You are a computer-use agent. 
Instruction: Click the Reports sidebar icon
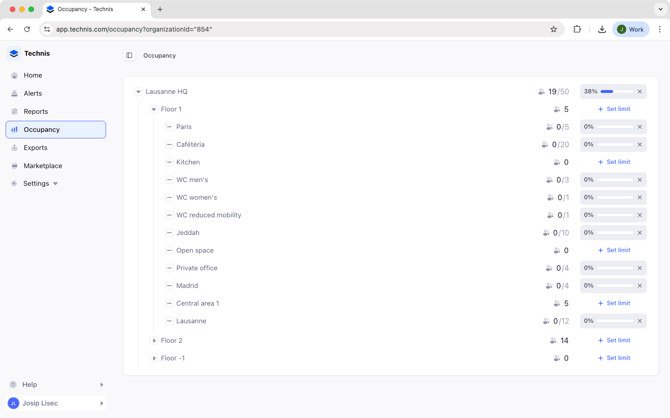(x=14, y=112)
